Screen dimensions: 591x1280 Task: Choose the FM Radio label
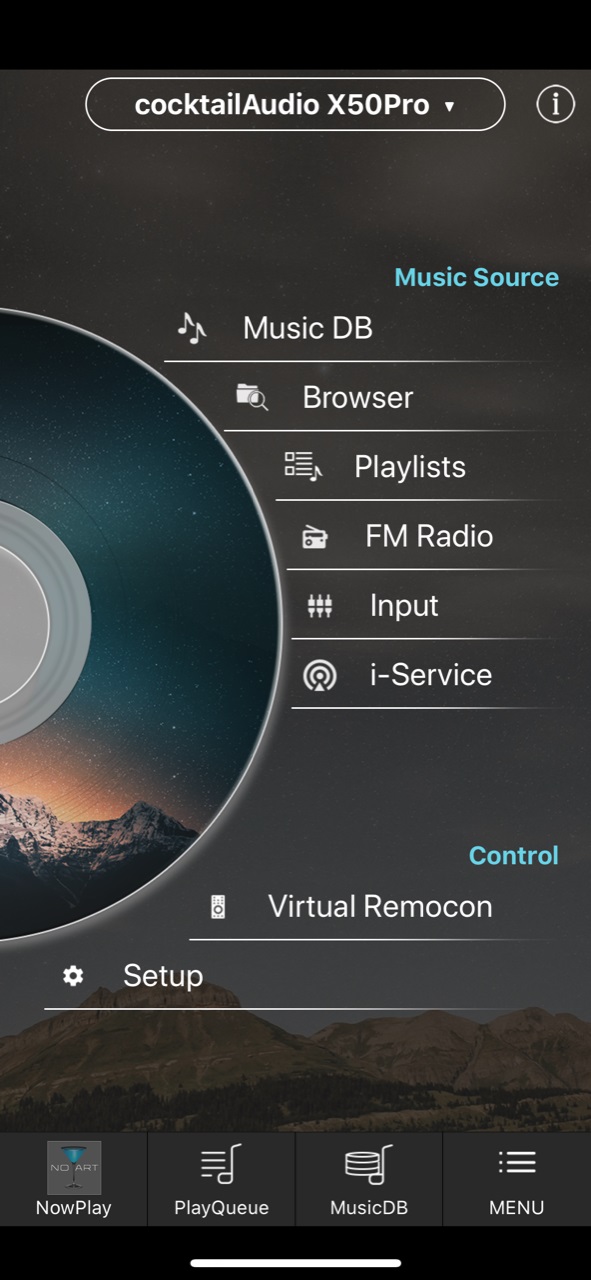[429, 536]
